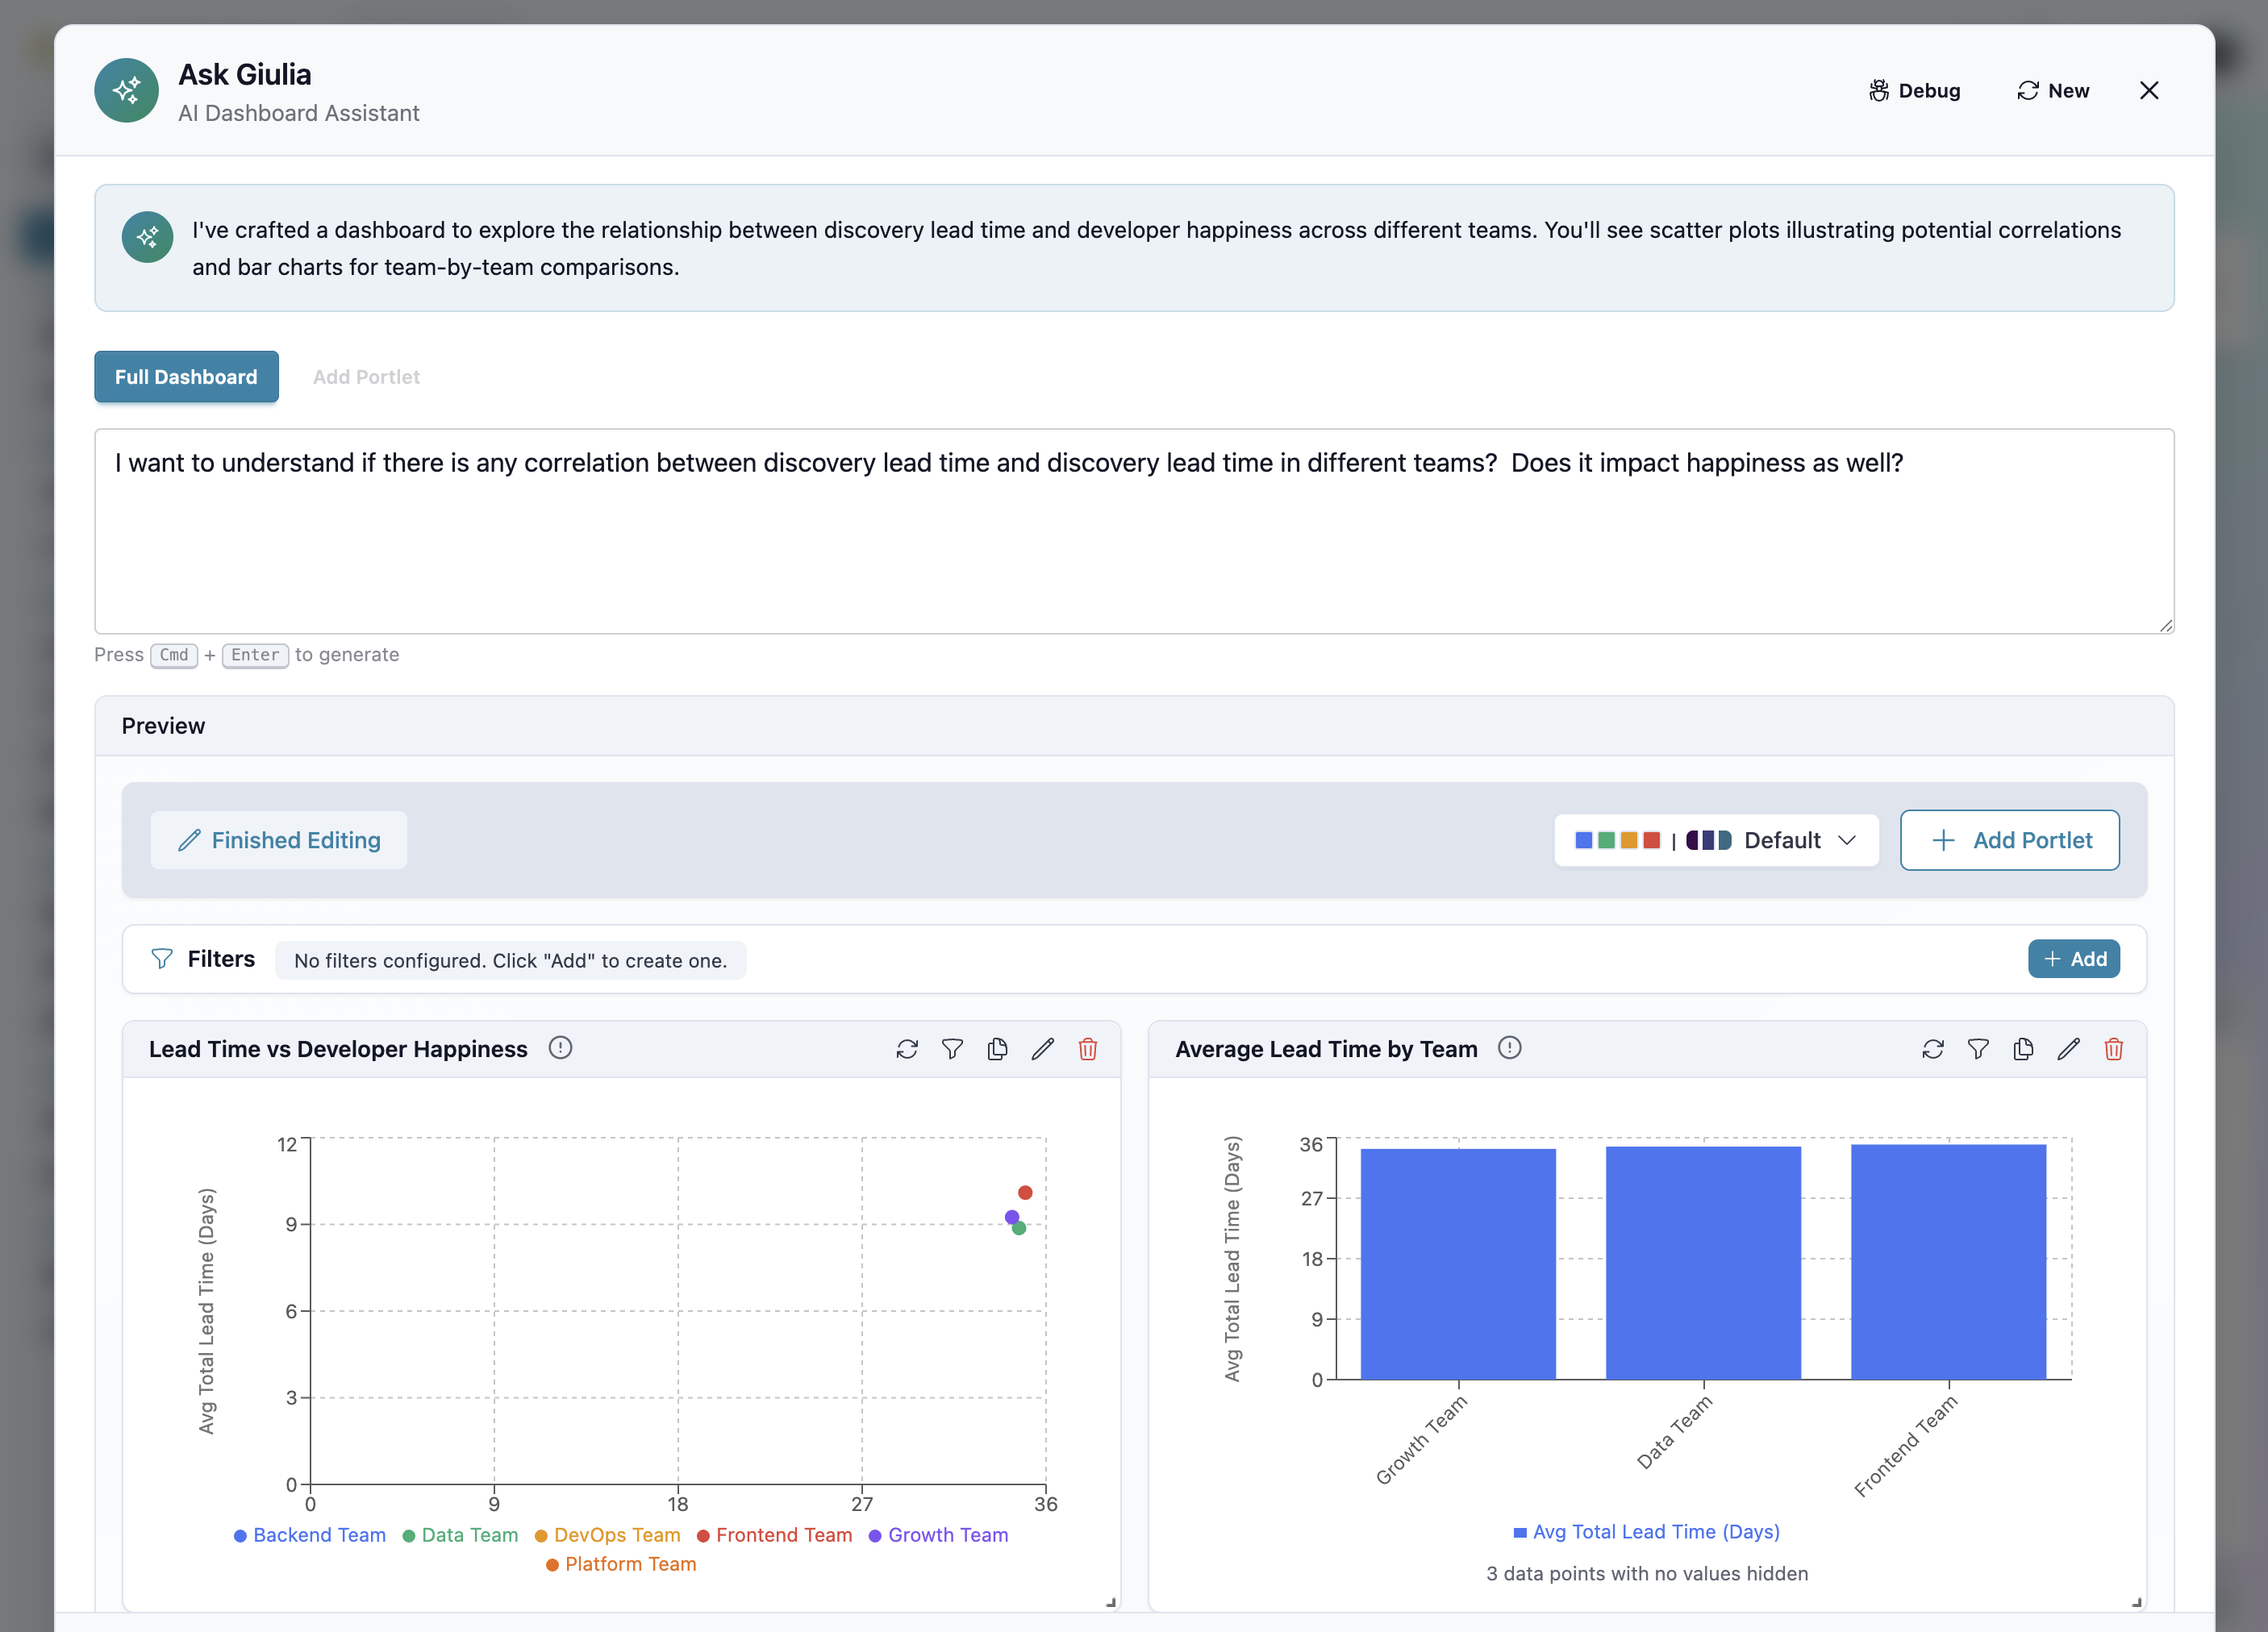2268x1632 pixels.
Task: Open filter options on Average Lead Time by Team
Action: coord(1979,1050)
